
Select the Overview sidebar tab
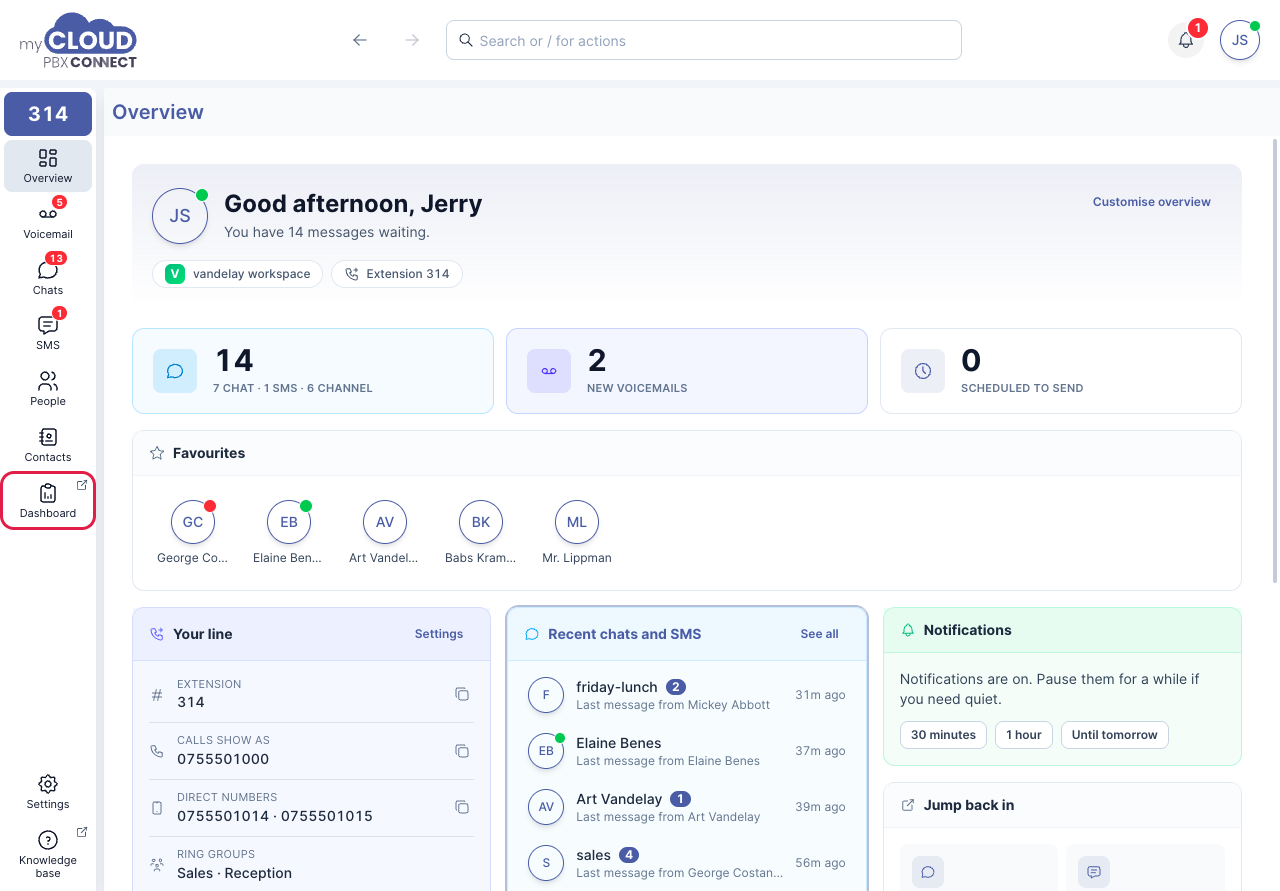[x=48, y=166]
